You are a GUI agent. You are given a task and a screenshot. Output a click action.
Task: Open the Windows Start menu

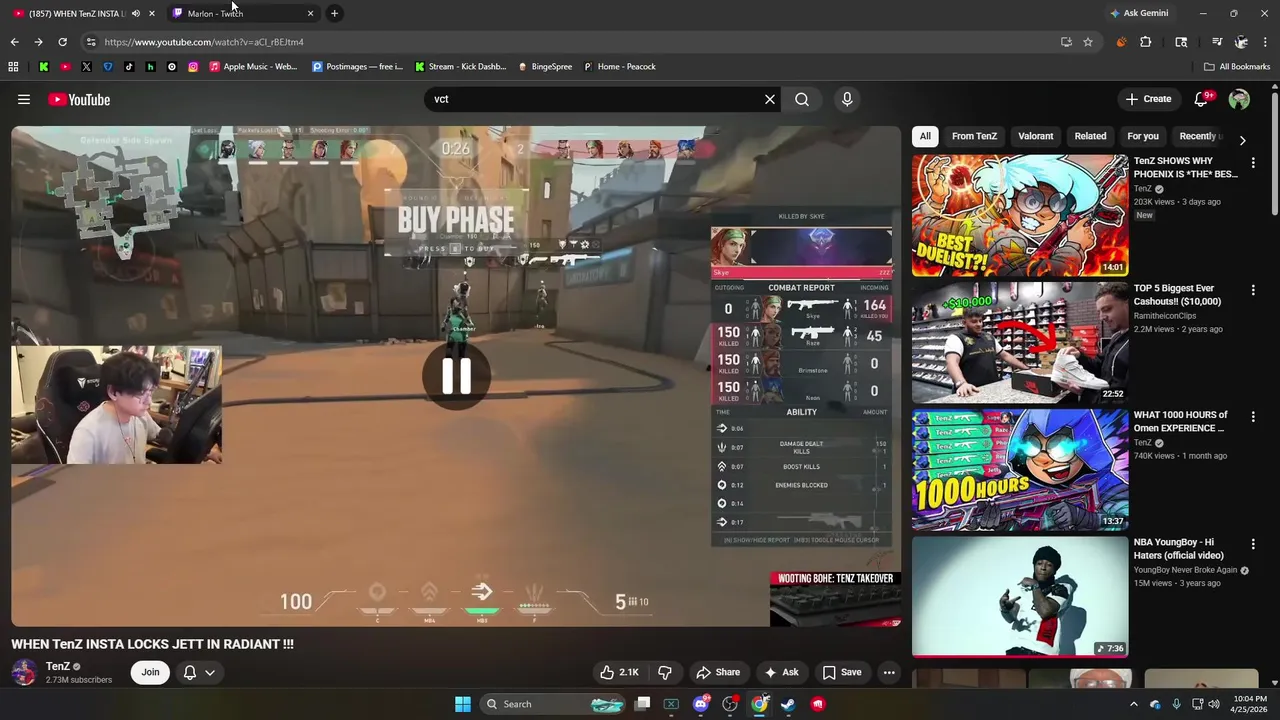point(463,704)
